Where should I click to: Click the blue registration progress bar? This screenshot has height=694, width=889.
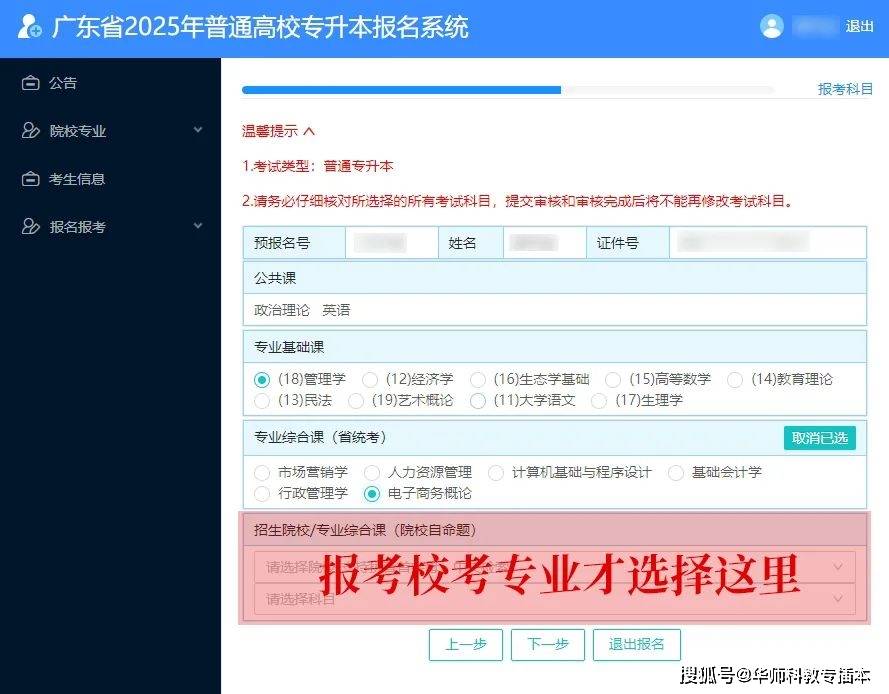(x=401, y=90)
